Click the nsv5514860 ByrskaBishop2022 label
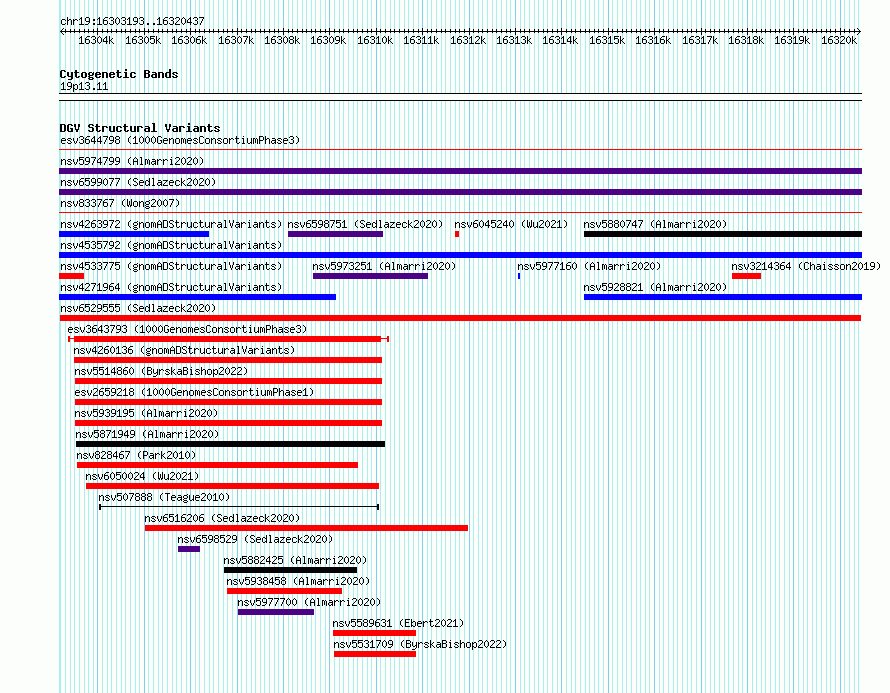The image size is (890, 693). tap(161, 371)
